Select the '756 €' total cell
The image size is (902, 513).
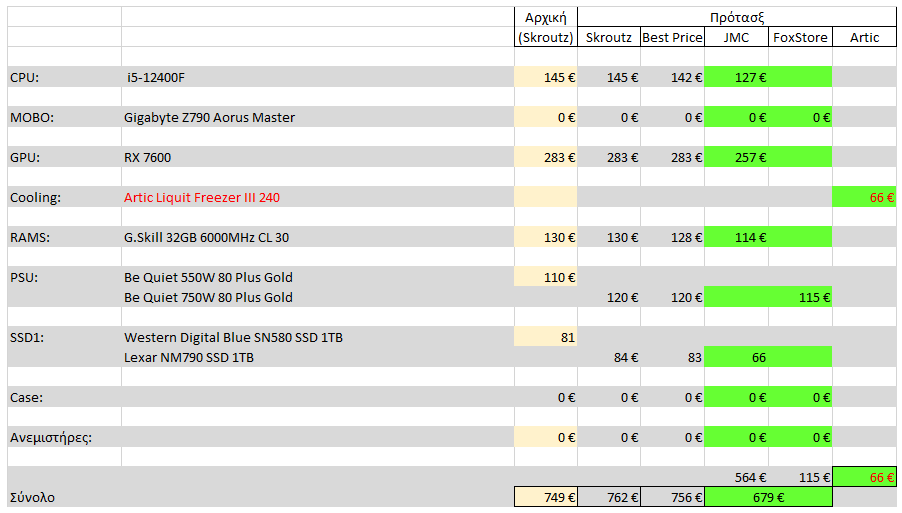tap(672, 497)
